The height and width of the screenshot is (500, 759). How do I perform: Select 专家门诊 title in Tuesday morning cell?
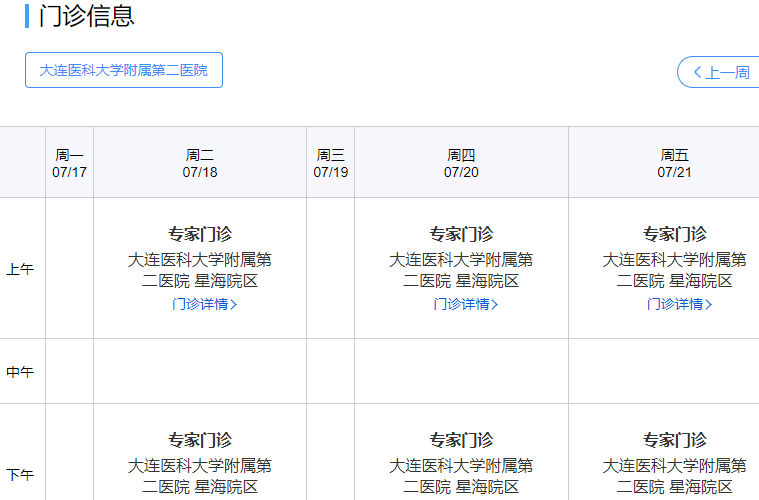coord(200,234)
